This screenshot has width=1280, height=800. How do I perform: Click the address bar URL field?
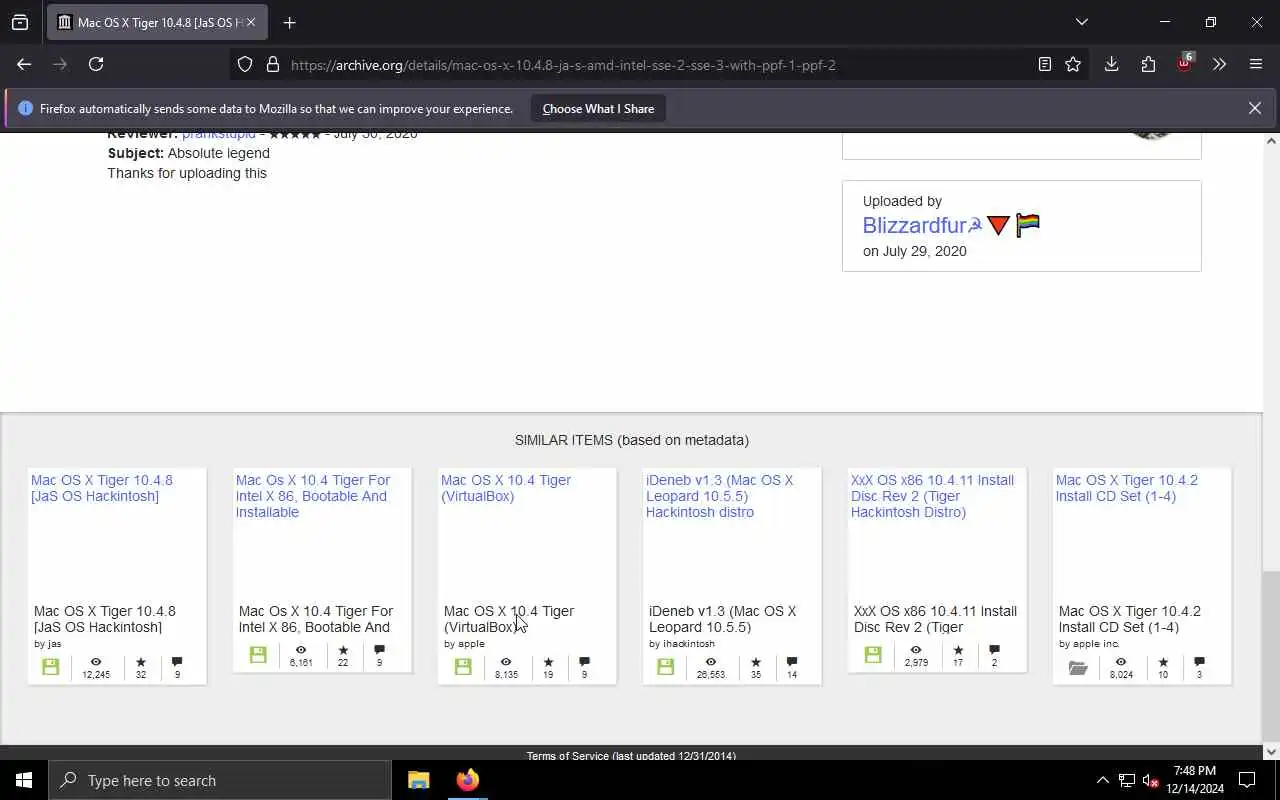660,65
